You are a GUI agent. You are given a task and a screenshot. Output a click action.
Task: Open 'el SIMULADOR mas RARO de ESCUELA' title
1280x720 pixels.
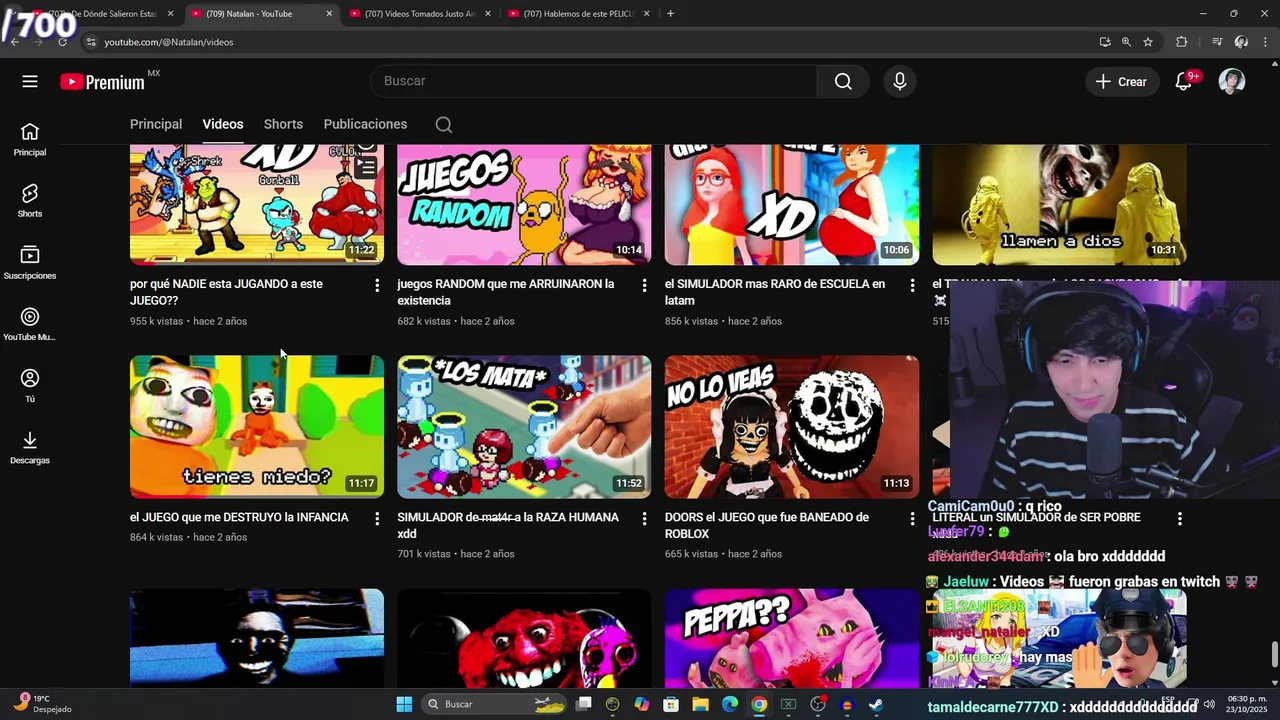tap(775, 292)
